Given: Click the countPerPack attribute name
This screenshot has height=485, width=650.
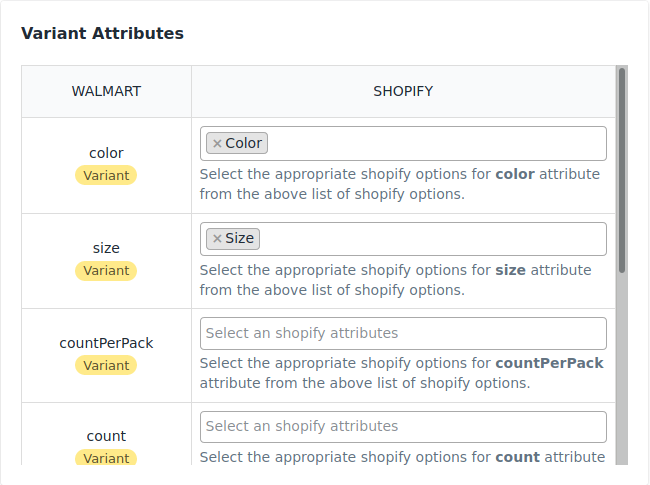Looking at the screenshot, I should tap(106, 343).
